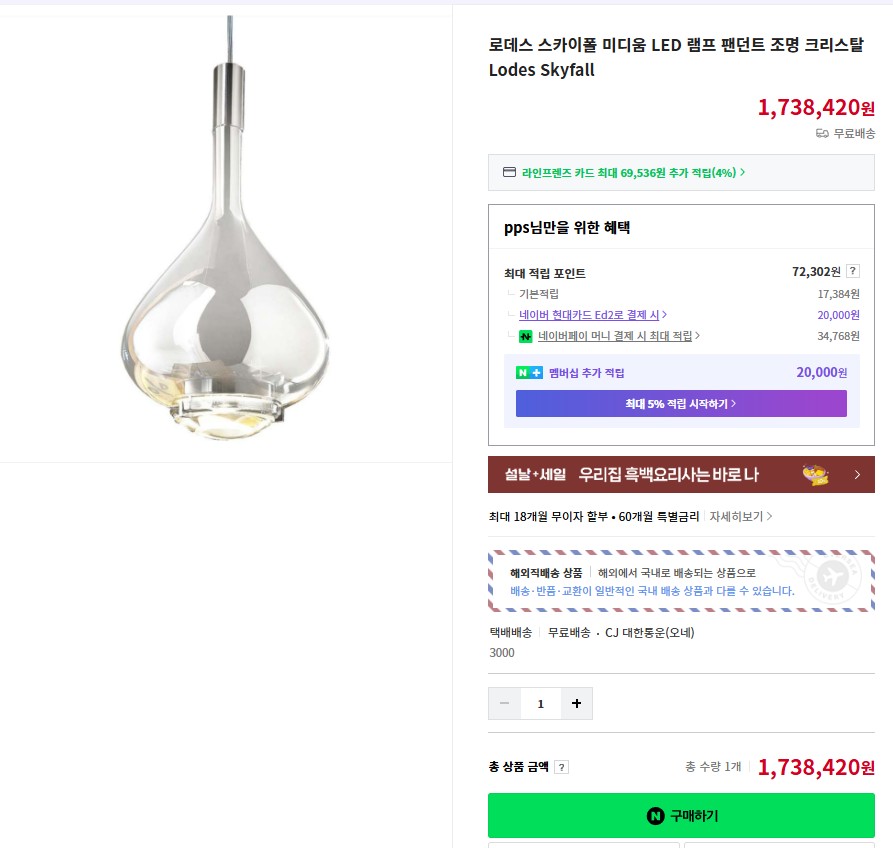
Task: Click the free shipping truck icon
Action: tap(822, 134)
